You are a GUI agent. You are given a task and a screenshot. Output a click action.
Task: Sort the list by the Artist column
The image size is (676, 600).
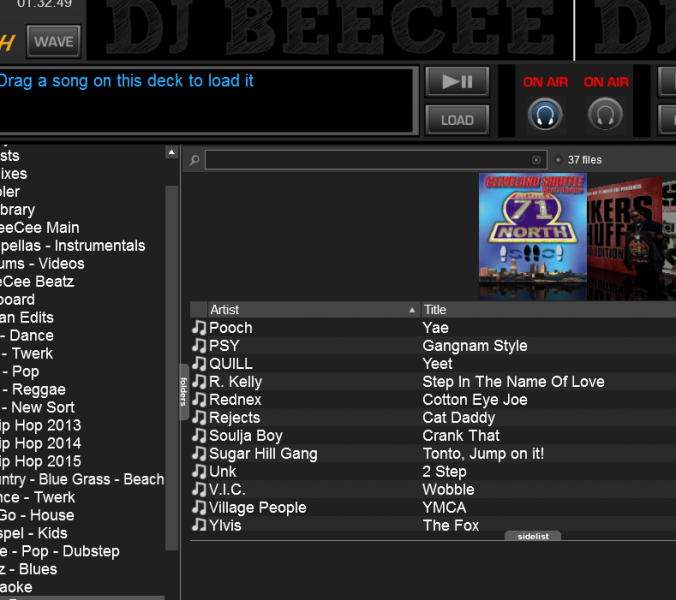pyautogui.click(x=312, y=309)
